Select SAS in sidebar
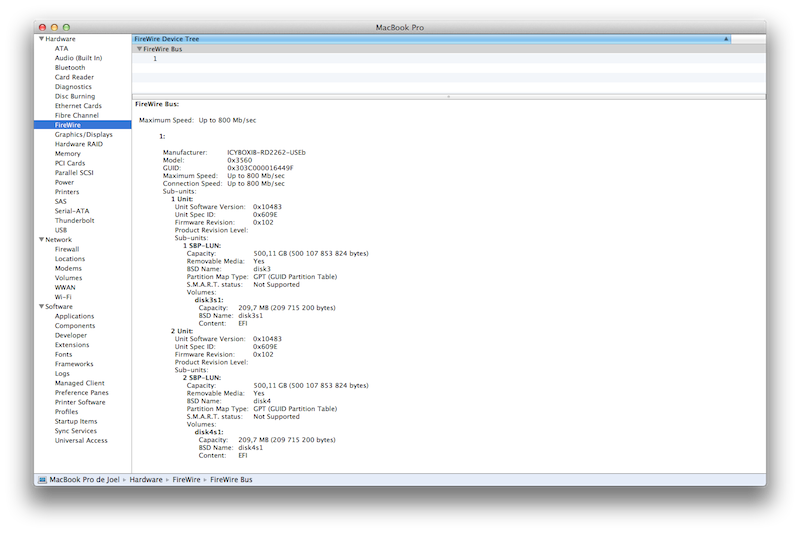Viewport: 800px width, 533px height. tap(61, 201)
